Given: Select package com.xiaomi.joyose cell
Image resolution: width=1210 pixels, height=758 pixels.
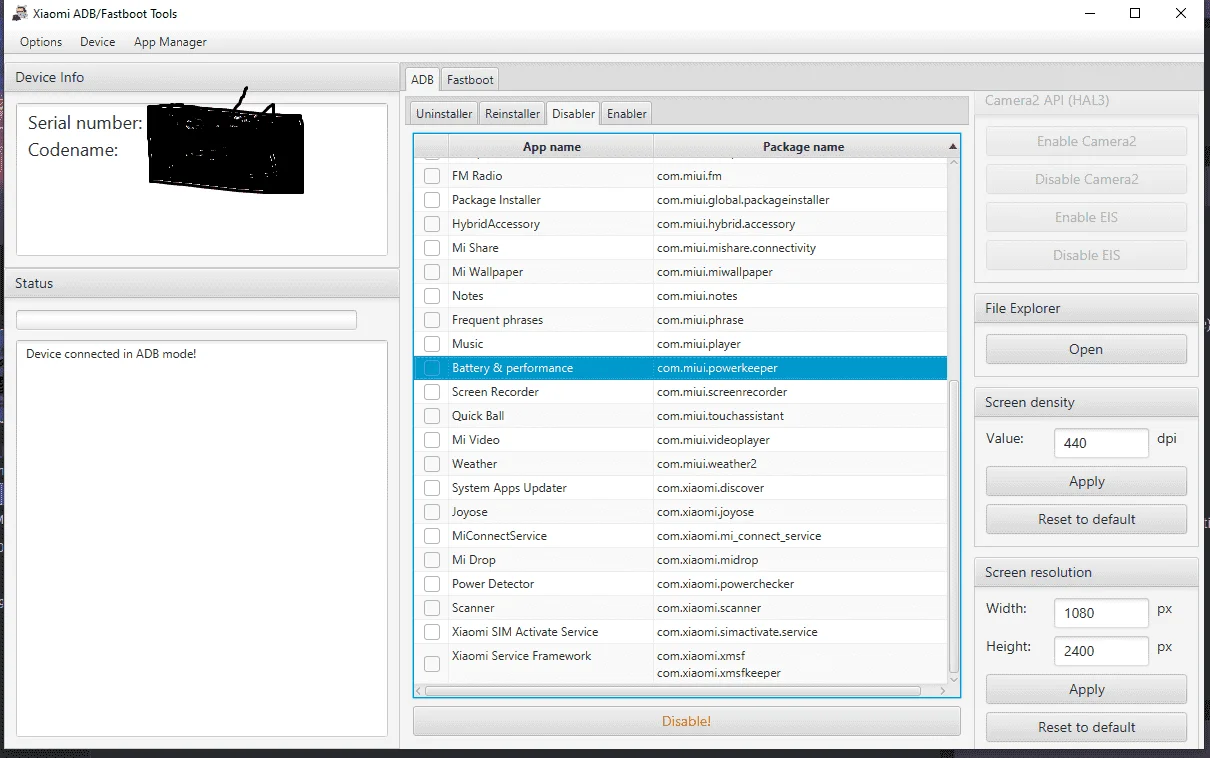Looking at the screenshot, I should (800, 512).
